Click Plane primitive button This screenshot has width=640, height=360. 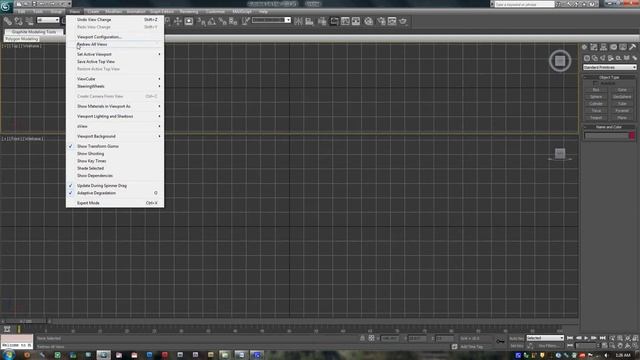coord(622,118)
